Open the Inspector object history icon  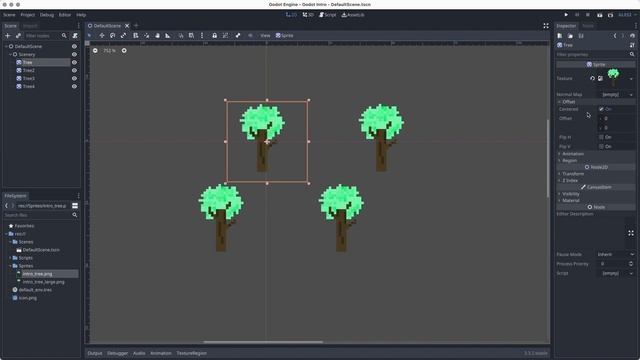pyautogui.click(x=632, y=36)
